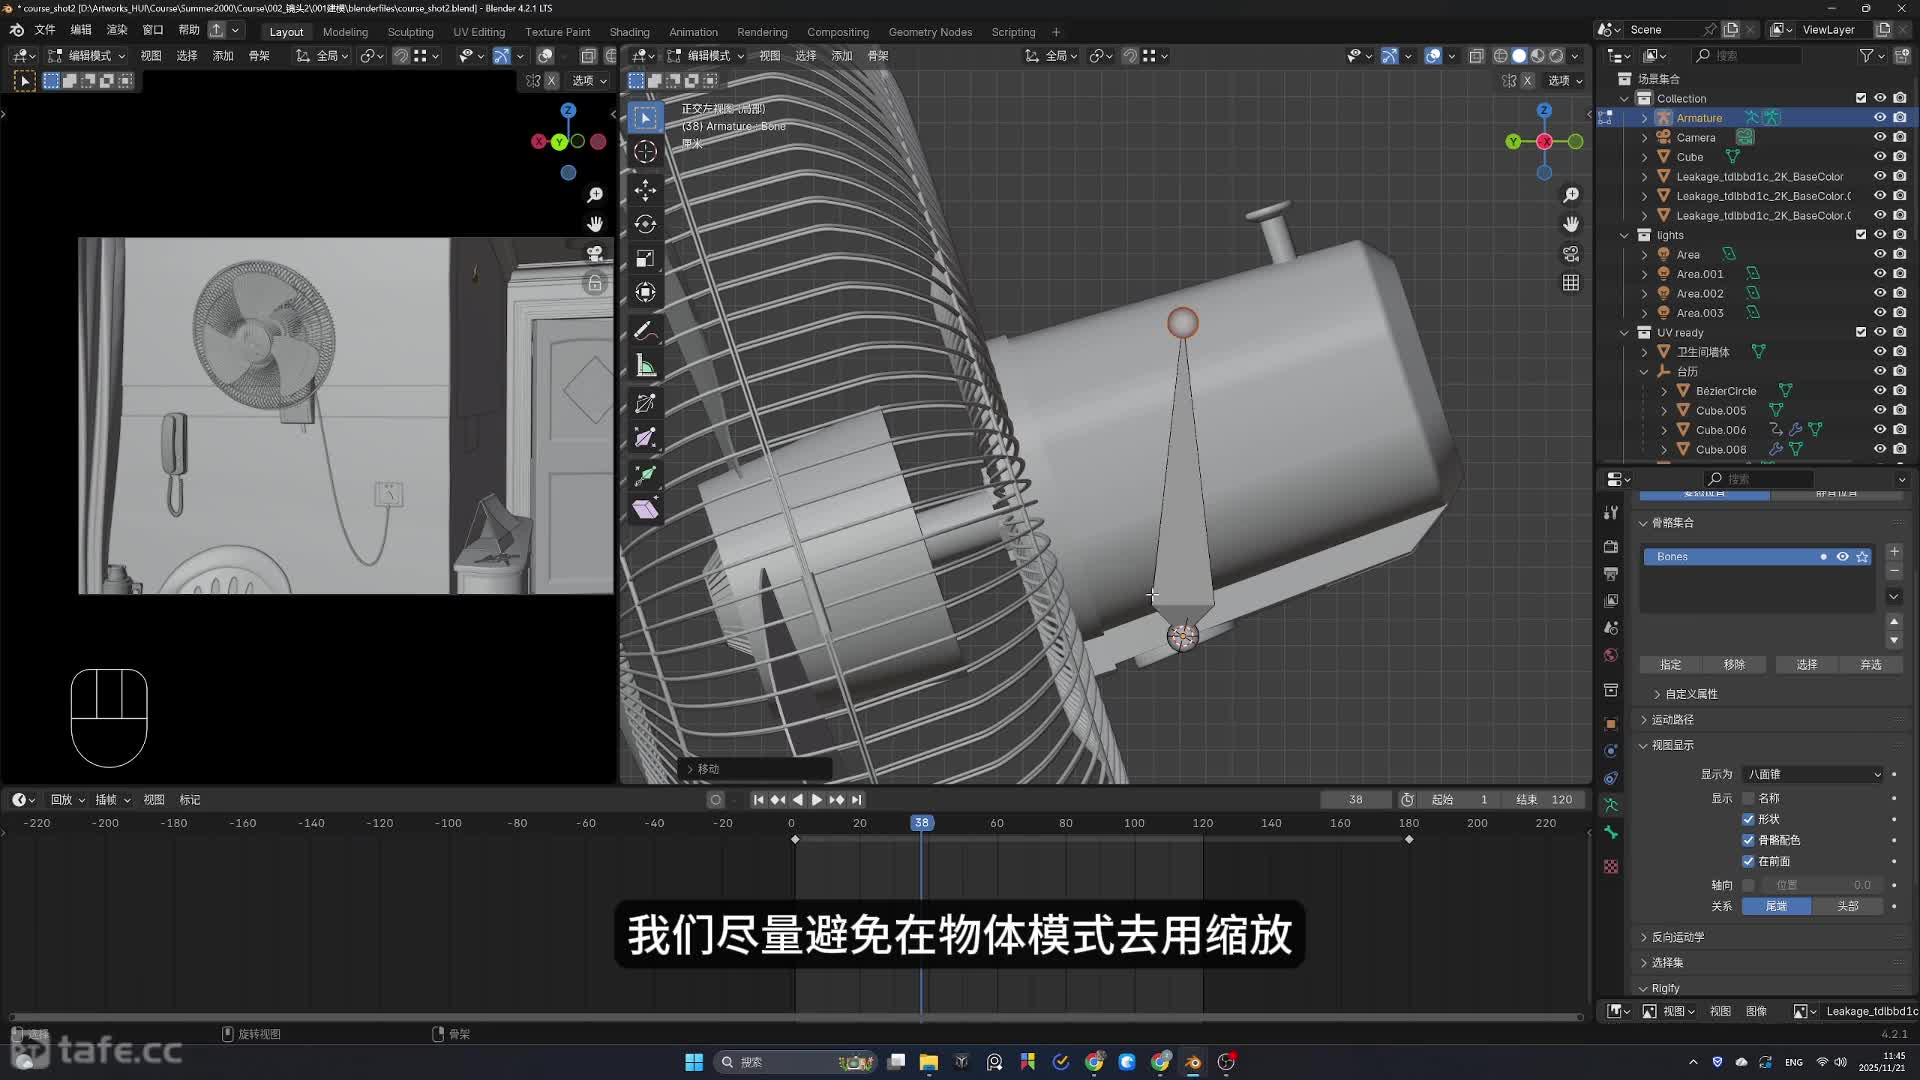Viewport: 1920px width, 1080px height.
Task: Collapse the lights collection in outliner
Action: tap(1625, 235)
